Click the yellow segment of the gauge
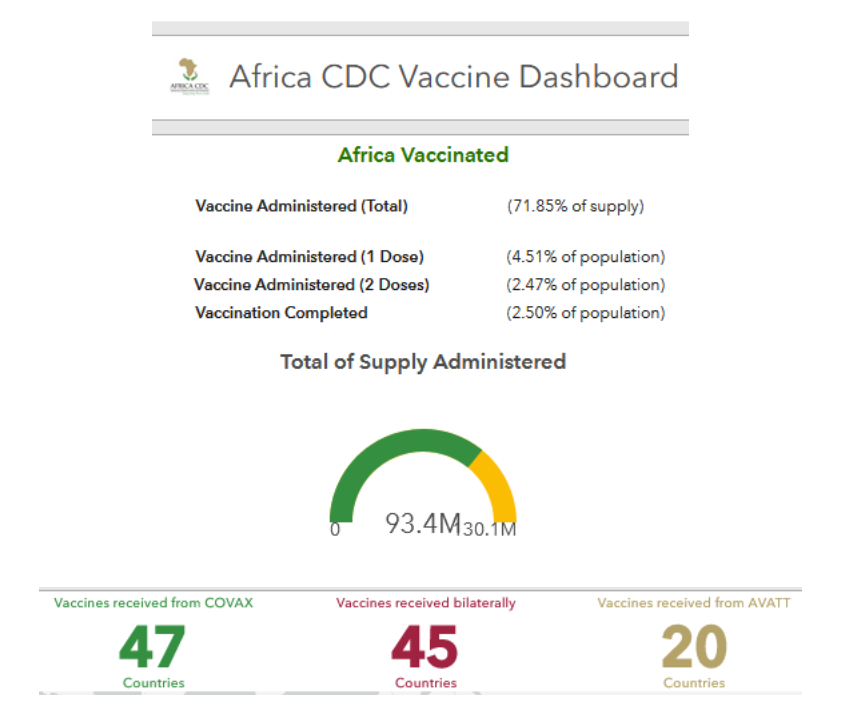 [494, 482]
